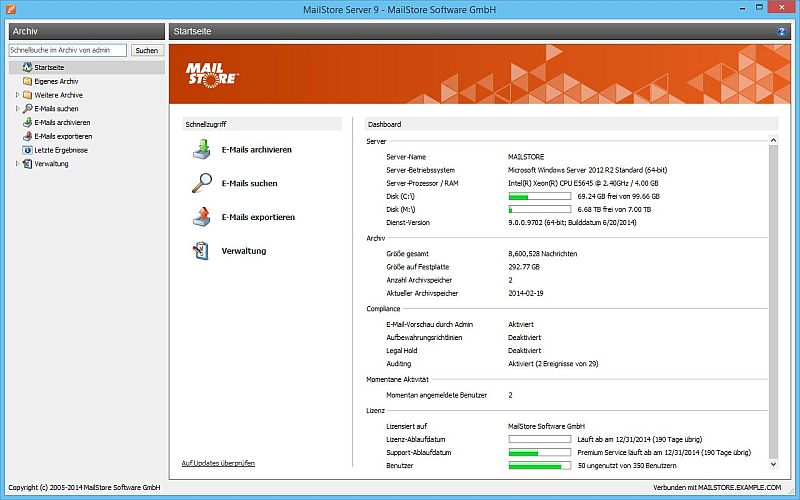
Task: Focus the Schnellsuche im Archiv search field
Action: click(x=67, y=50)
